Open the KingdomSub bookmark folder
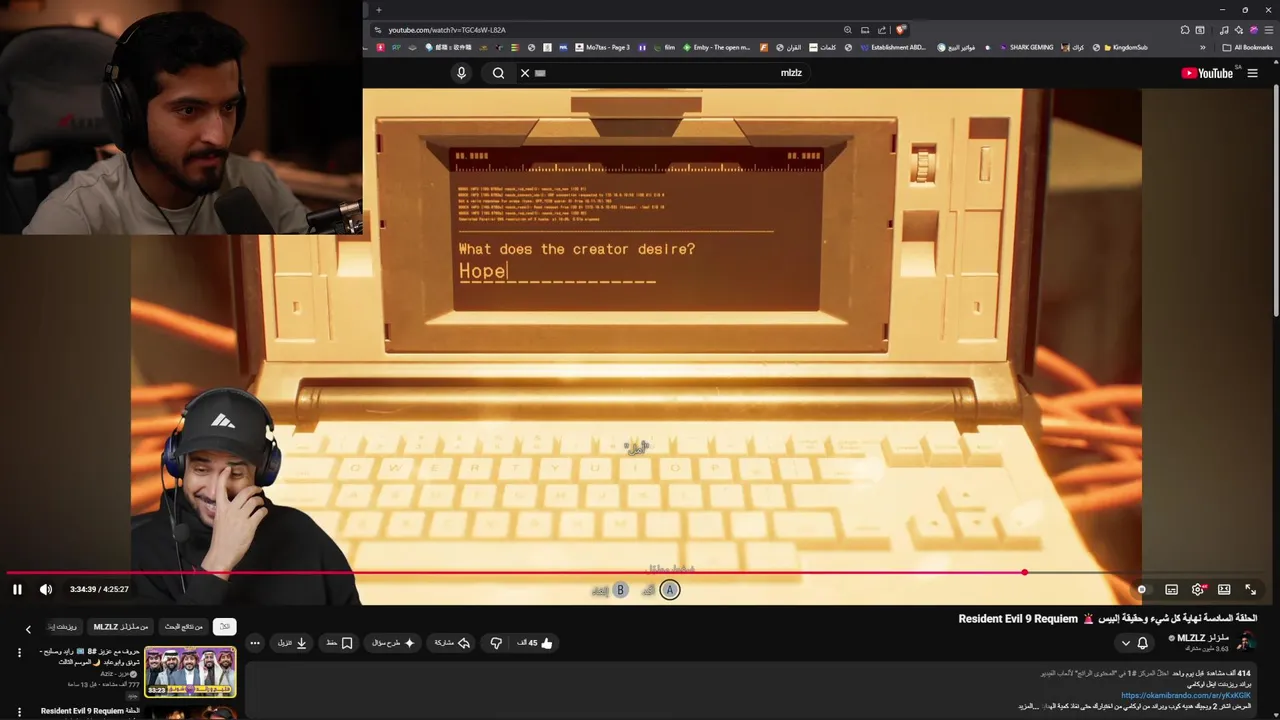Screen dimensions: 1280x720 click(x=1125, y=47)
